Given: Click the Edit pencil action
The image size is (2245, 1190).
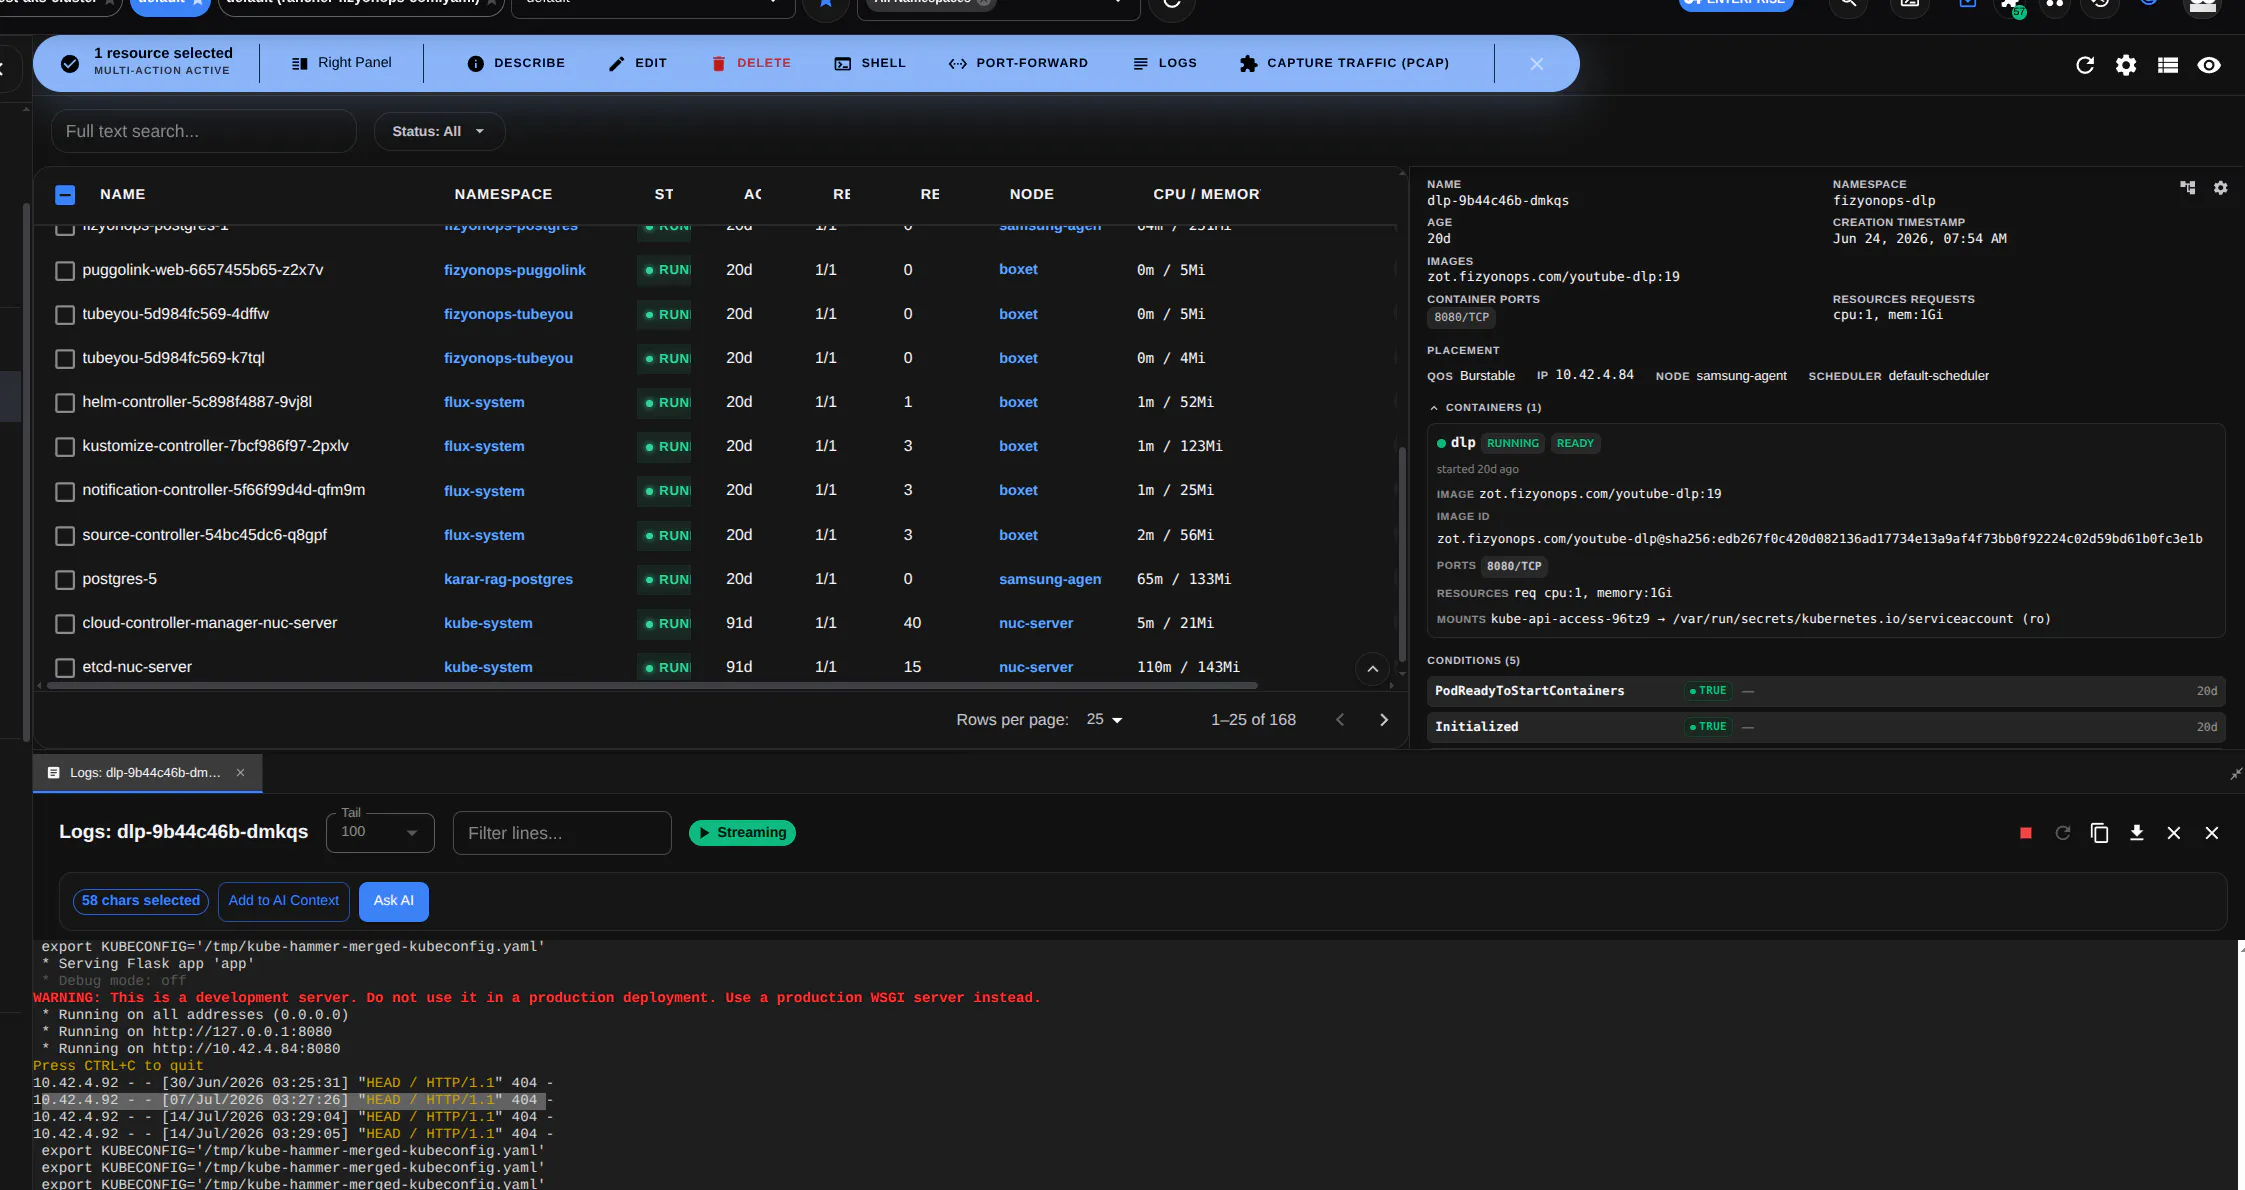Looking at the screenshot, I should (x=637, y=63).
